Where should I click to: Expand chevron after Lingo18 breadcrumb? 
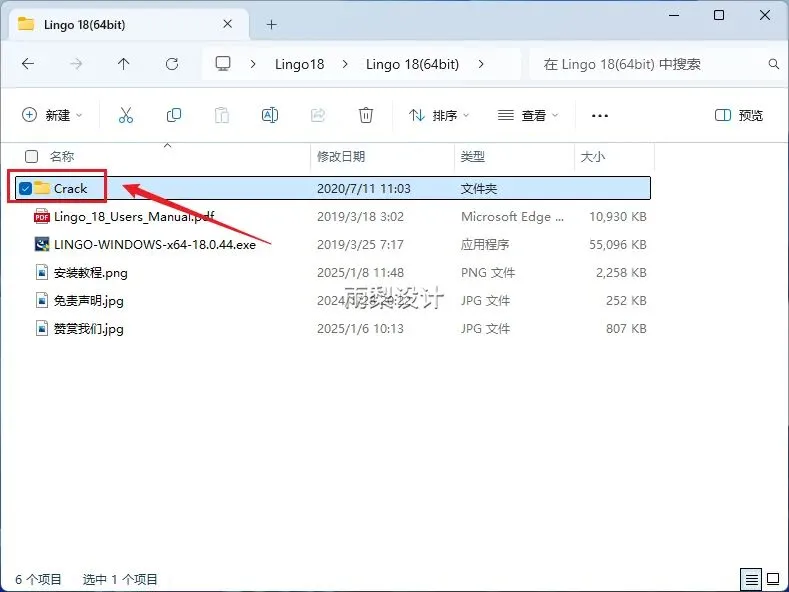345,64
